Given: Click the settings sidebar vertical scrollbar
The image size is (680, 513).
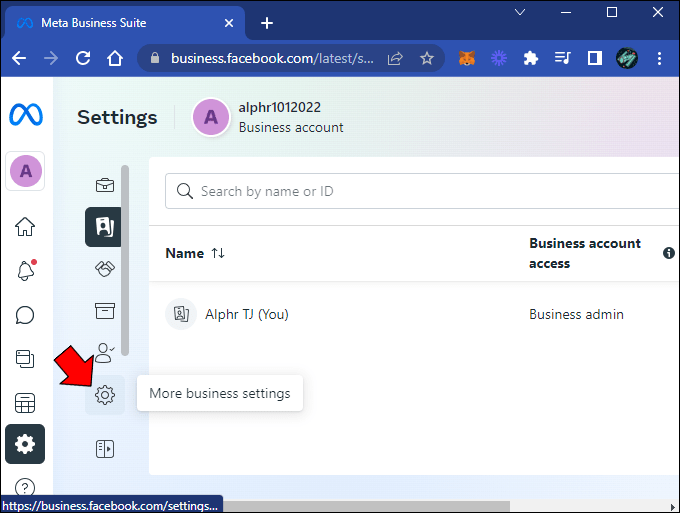Looking at the screenshot, I should [125, 260].
